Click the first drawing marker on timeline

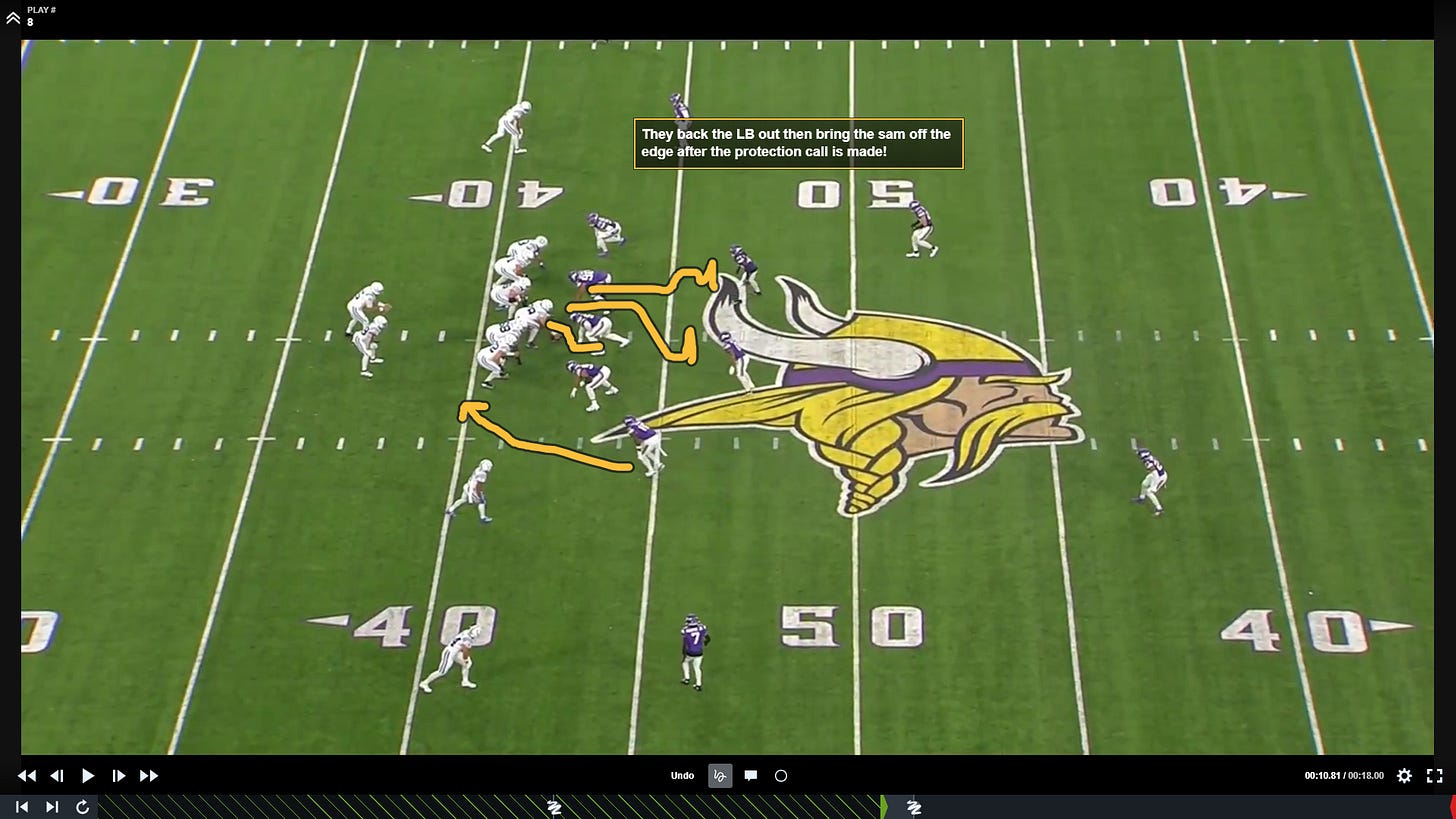pyautogui.click(x=555, y=808)
